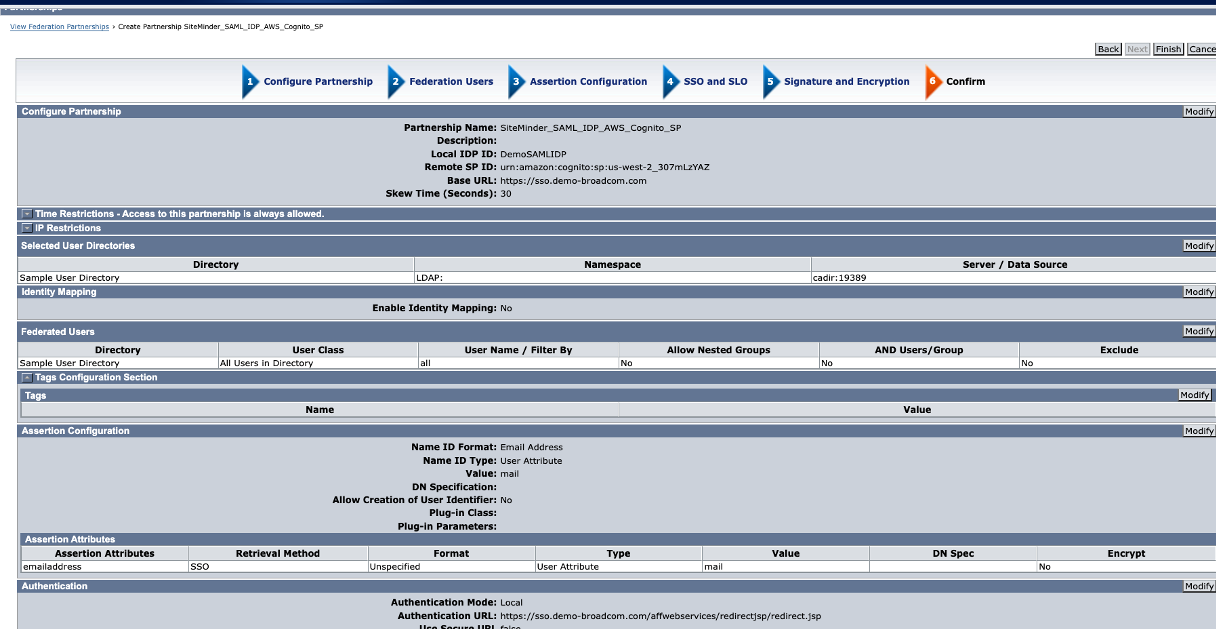Click the Name ID Format value Email Address
1216x629 pixels.
[x=531, y=447]
